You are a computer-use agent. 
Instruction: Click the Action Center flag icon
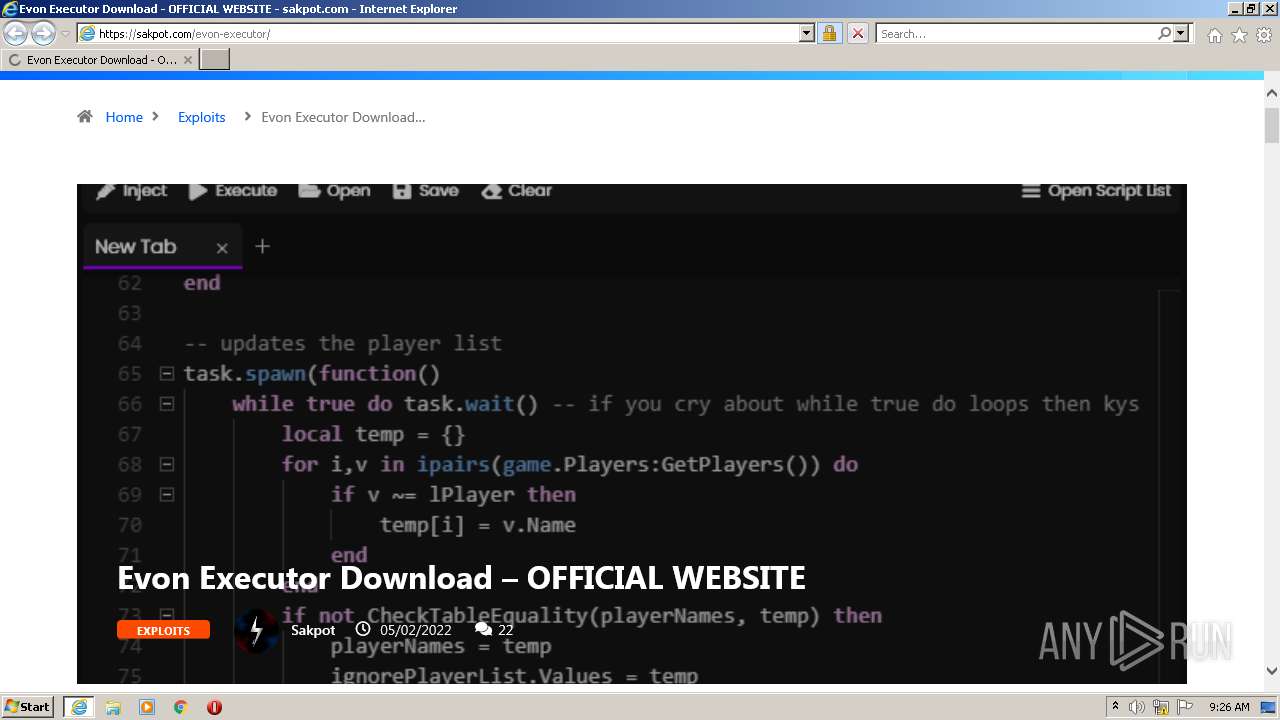tap(1185, 707)
